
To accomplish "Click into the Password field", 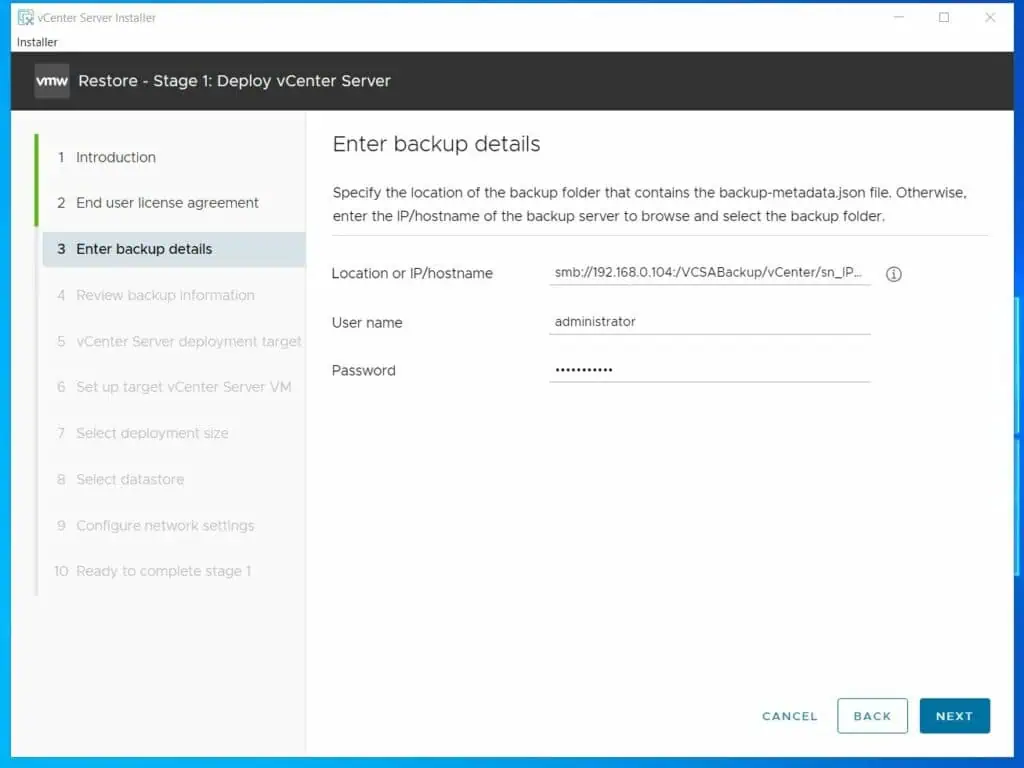I will (710, 370).
